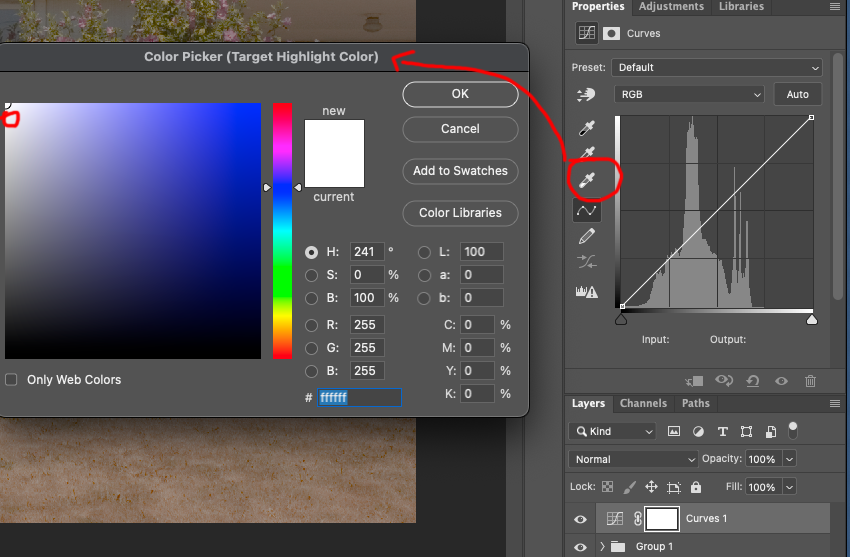This screenshot has width=850, height=557.
Task: Open the Adjustments panel tab
Action: [x=671, y=7]
